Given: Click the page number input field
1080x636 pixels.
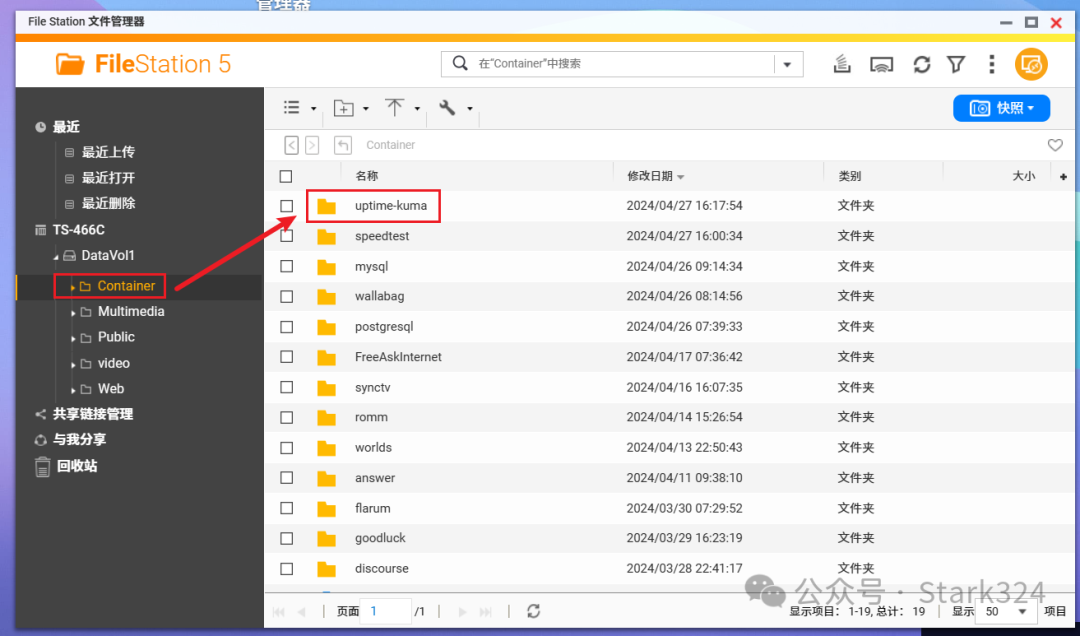Looking at the screenshot, I should [386, 611].
